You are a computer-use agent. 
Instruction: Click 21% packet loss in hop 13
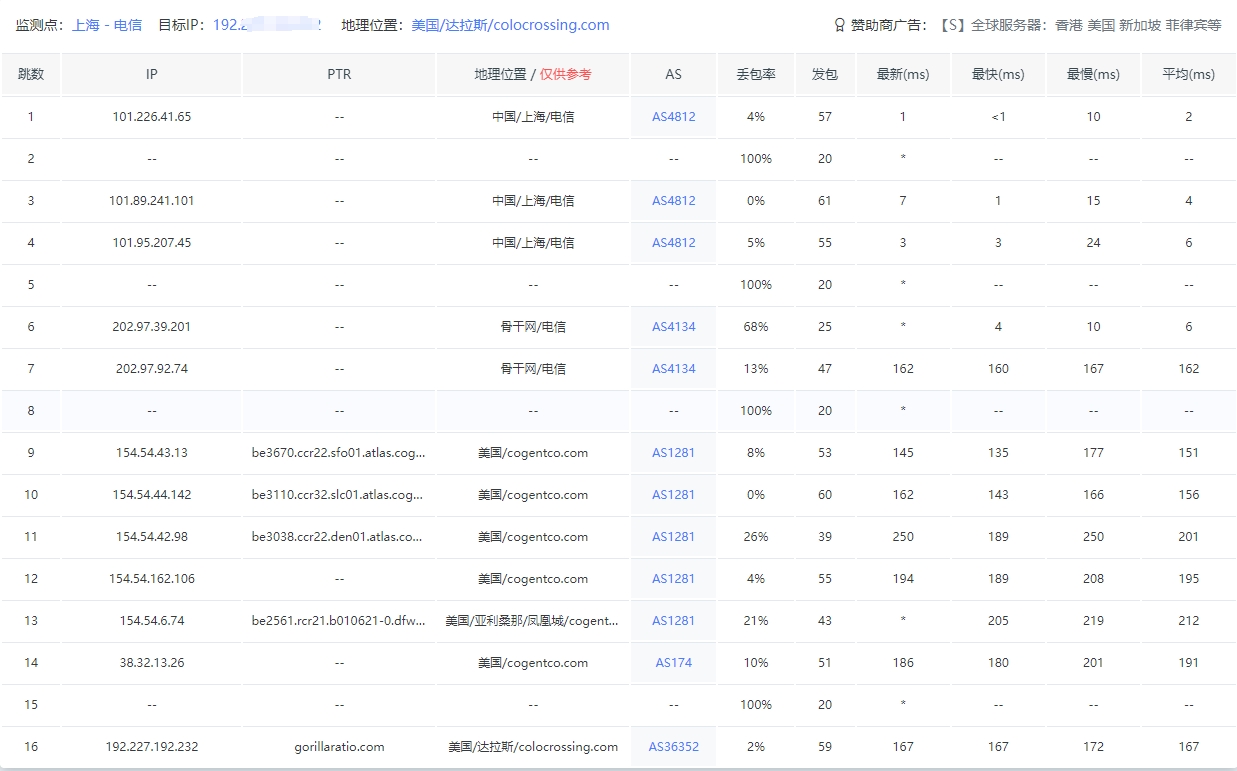pos(756,621)
